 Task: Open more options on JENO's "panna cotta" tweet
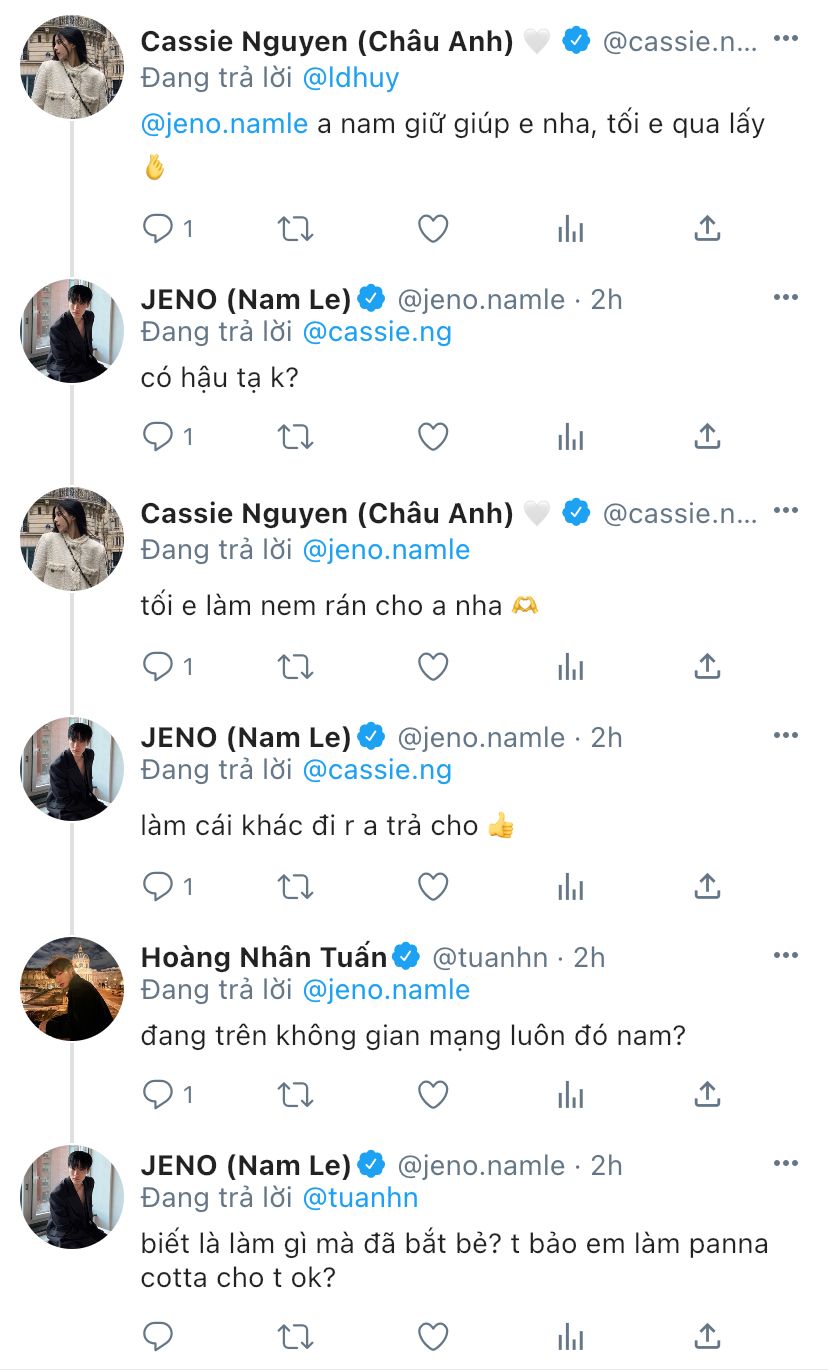click(786, 1164)
